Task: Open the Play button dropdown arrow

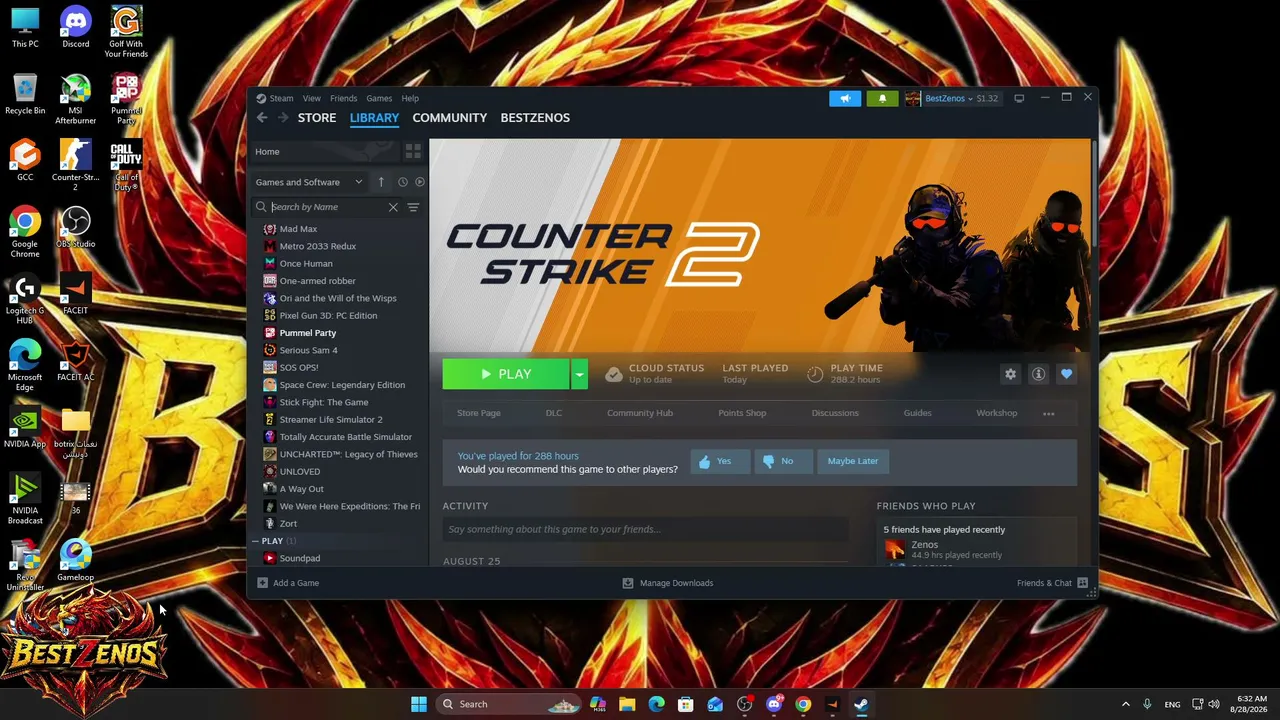Action: pyautogui.click(x=578, y=374)
